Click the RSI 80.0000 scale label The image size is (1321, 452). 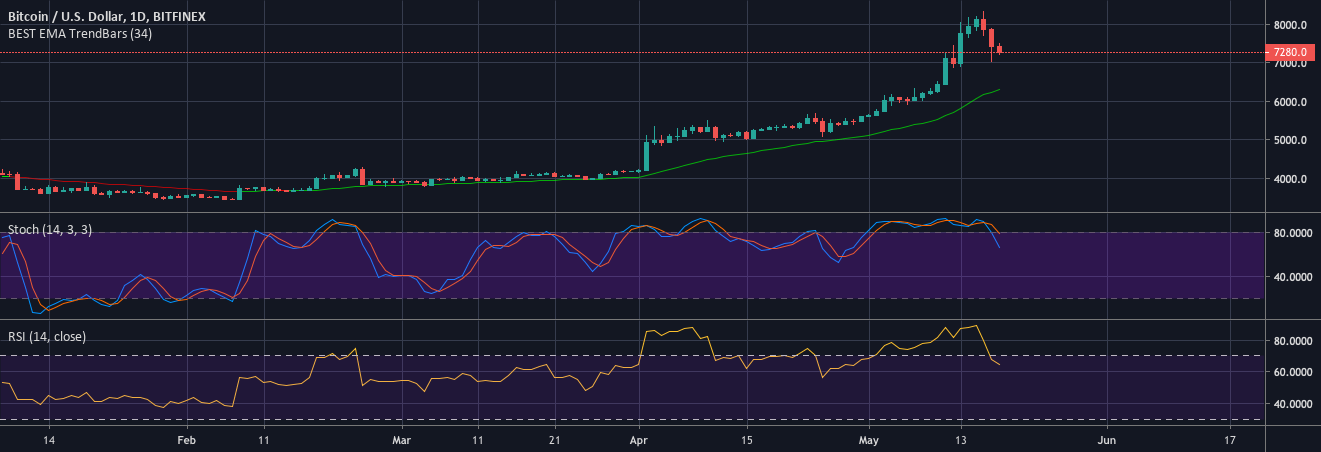[1291, 341]
